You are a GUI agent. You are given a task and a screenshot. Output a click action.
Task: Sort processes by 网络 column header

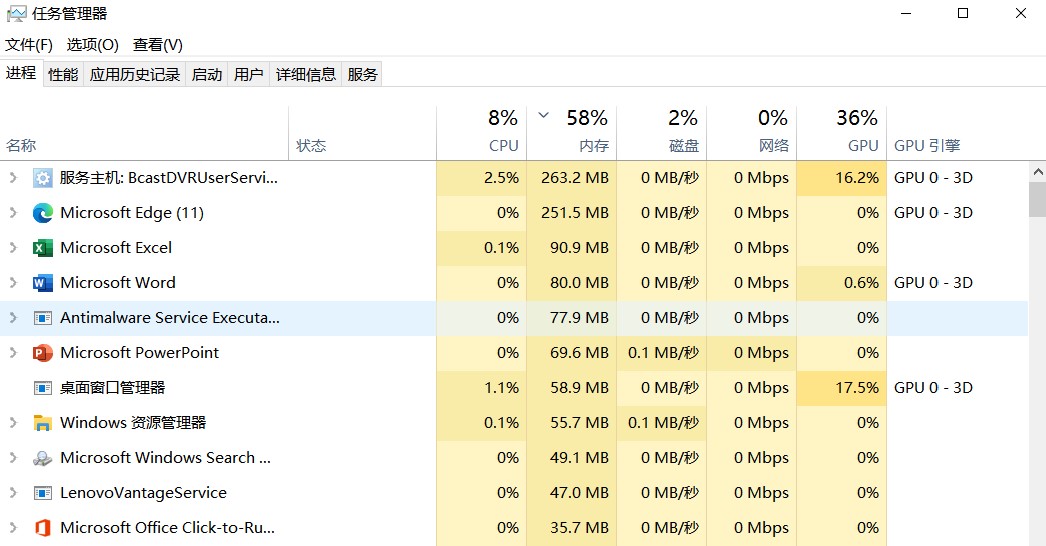[752, 133]
